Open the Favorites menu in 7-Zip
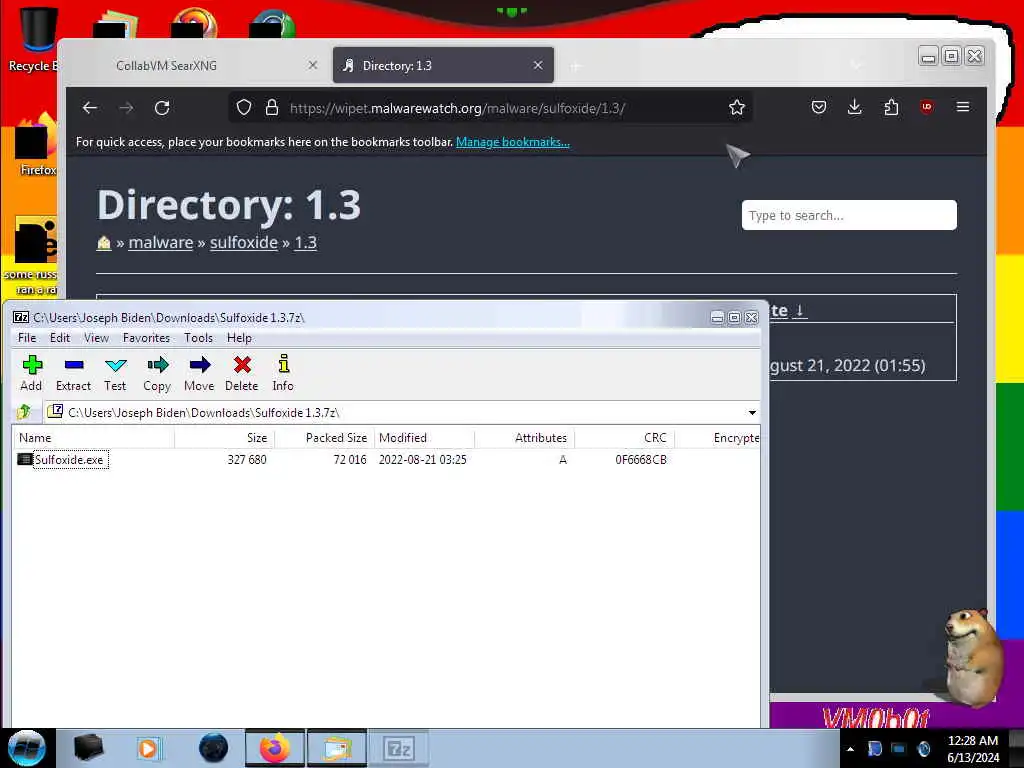 [146, 338]
